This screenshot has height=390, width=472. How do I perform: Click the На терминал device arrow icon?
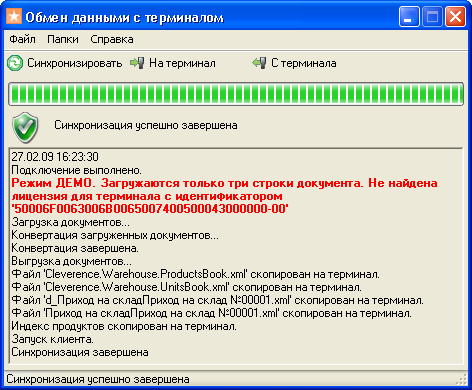(137, 63)
